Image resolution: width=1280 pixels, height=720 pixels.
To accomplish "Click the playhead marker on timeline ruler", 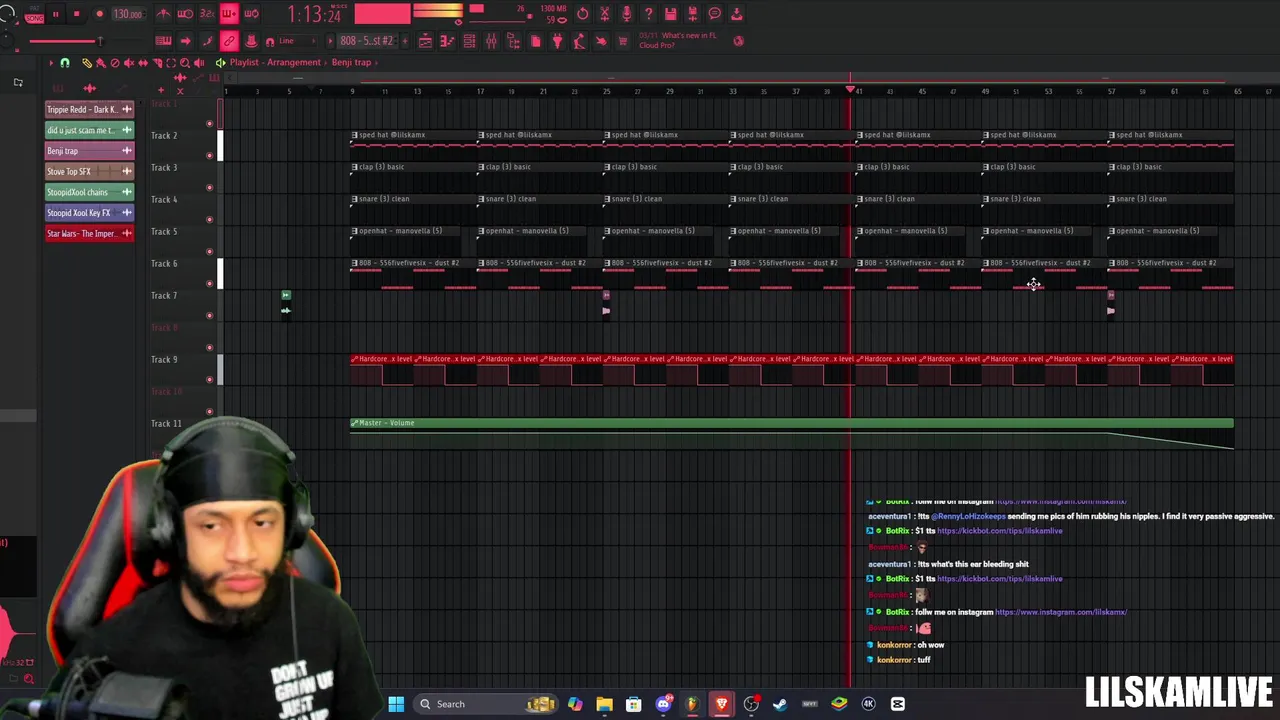I will click(851, 90).
